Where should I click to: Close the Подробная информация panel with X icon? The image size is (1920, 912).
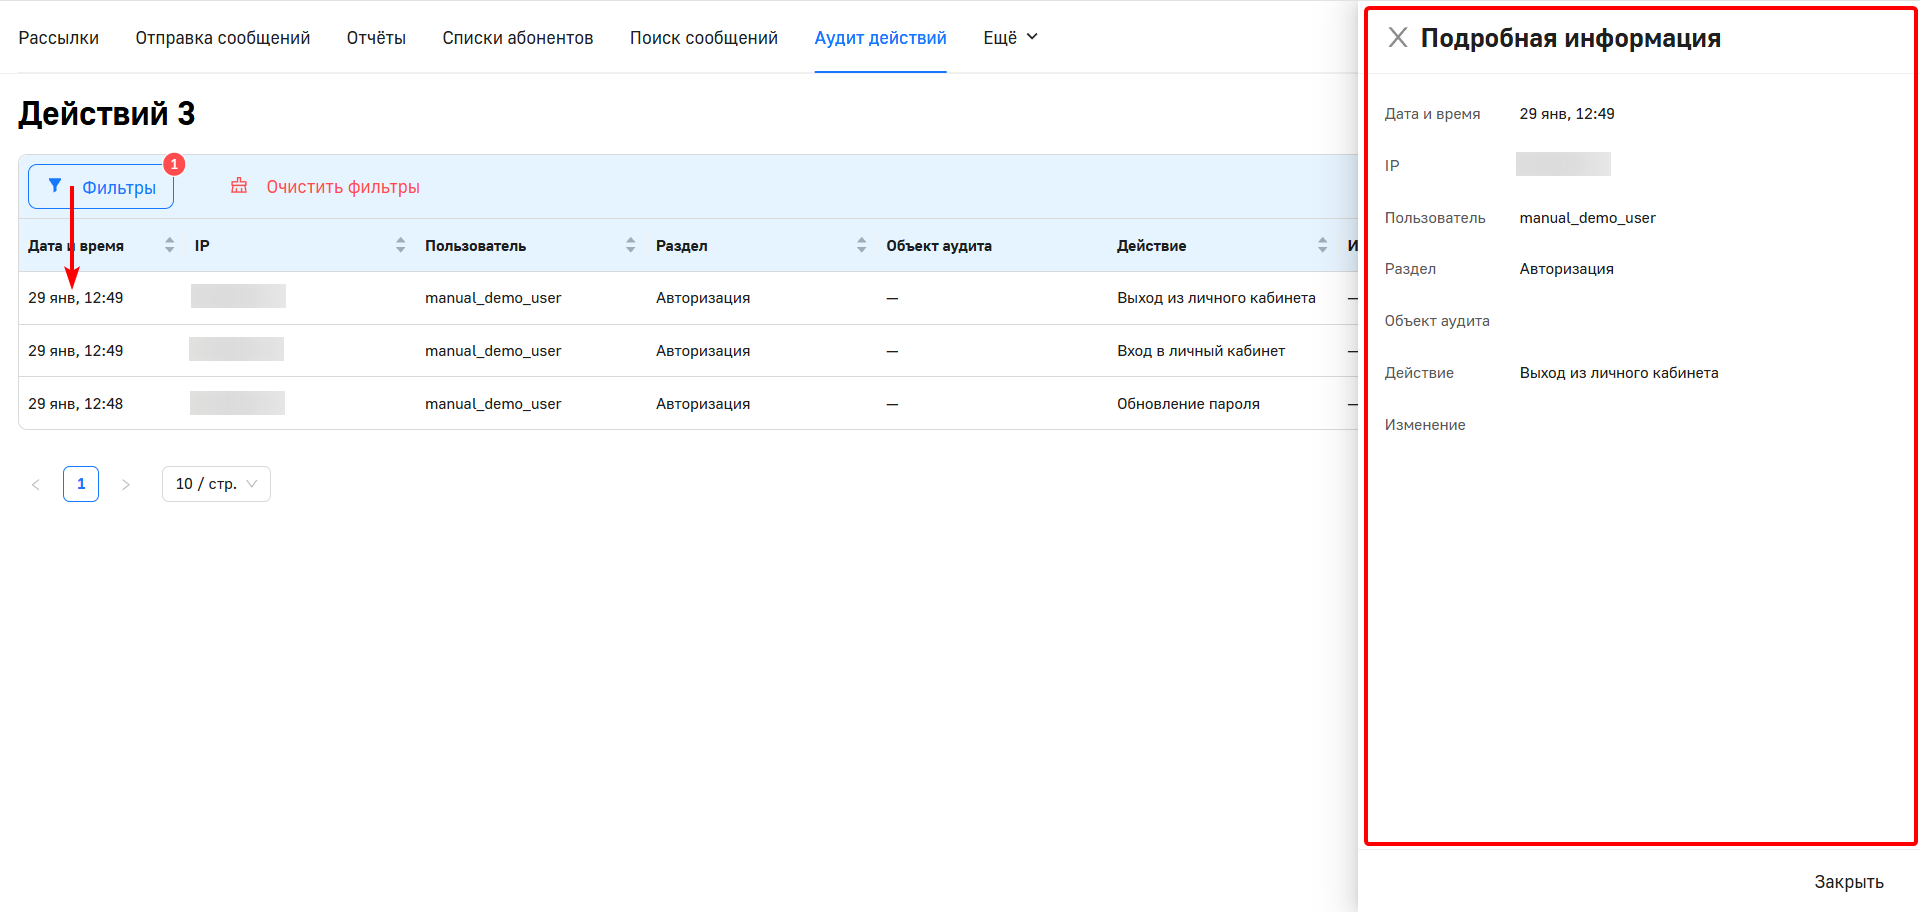click(x=1398, y=38)
